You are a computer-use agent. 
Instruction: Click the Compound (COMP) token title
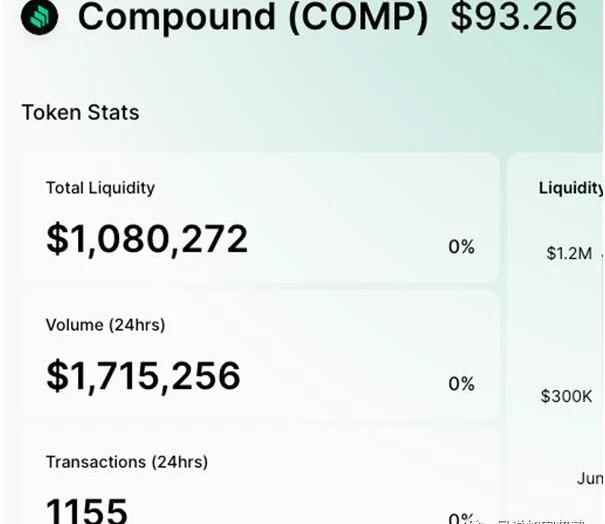[x=253, y=16]
